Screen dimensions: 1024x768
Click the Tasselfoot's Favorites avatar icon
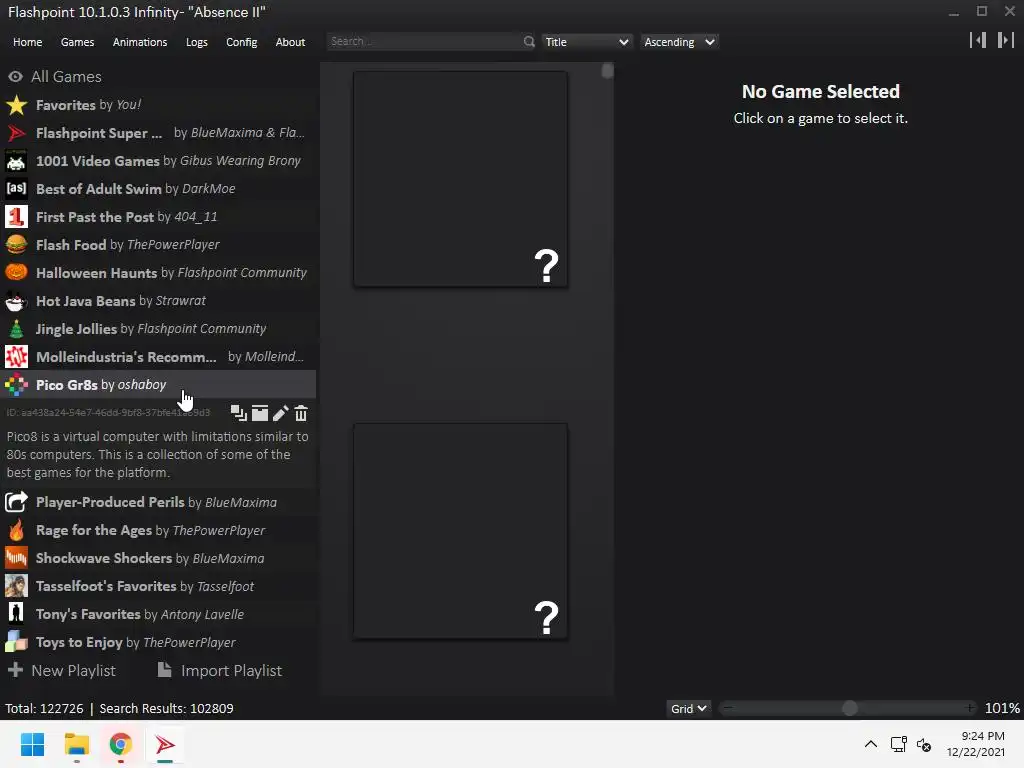[x=16, y=586]
